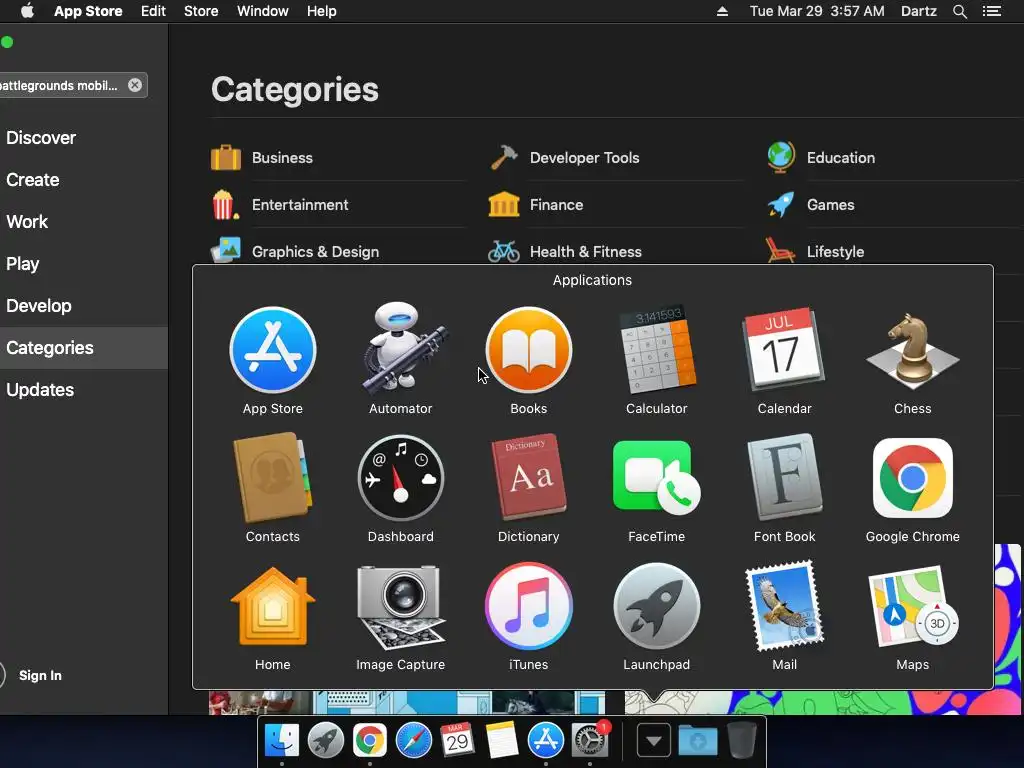Open iTunes from the Applications stack

[x=528, y=606]
